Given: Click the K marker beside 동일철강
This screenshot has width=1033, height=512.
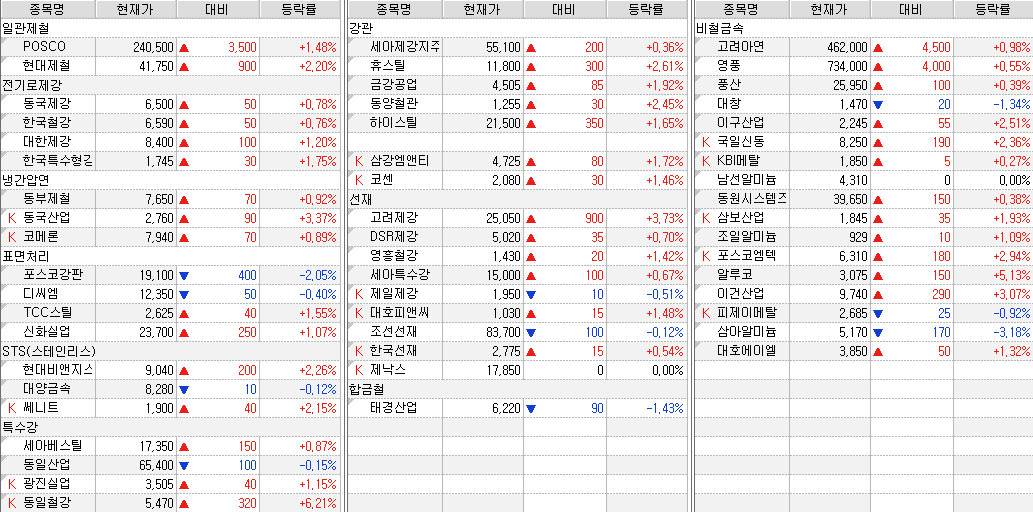Looking at the screenshot, I should [11, 503].
